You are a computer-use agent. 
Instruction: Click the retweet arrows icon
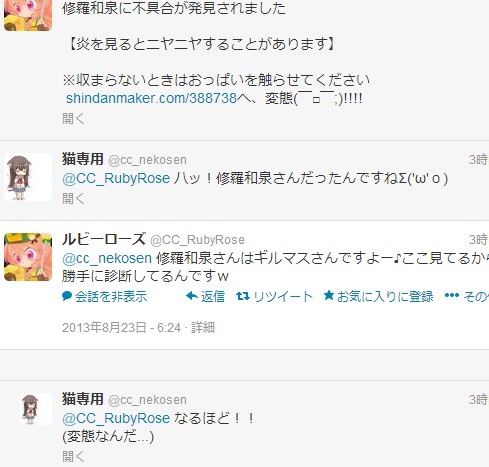pyautogui.click(x=243, y=296)
